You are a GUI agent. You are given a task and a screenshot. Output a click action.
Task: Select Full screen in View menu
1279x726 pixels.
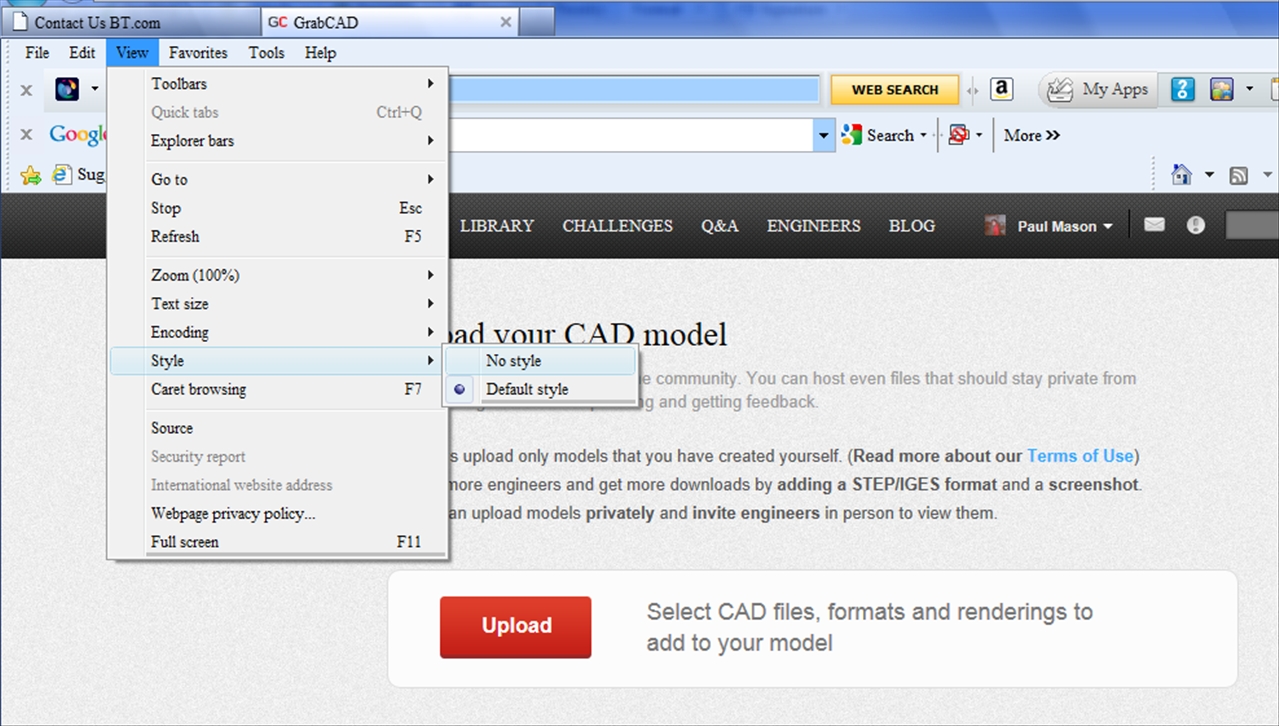tap(278, 542)
